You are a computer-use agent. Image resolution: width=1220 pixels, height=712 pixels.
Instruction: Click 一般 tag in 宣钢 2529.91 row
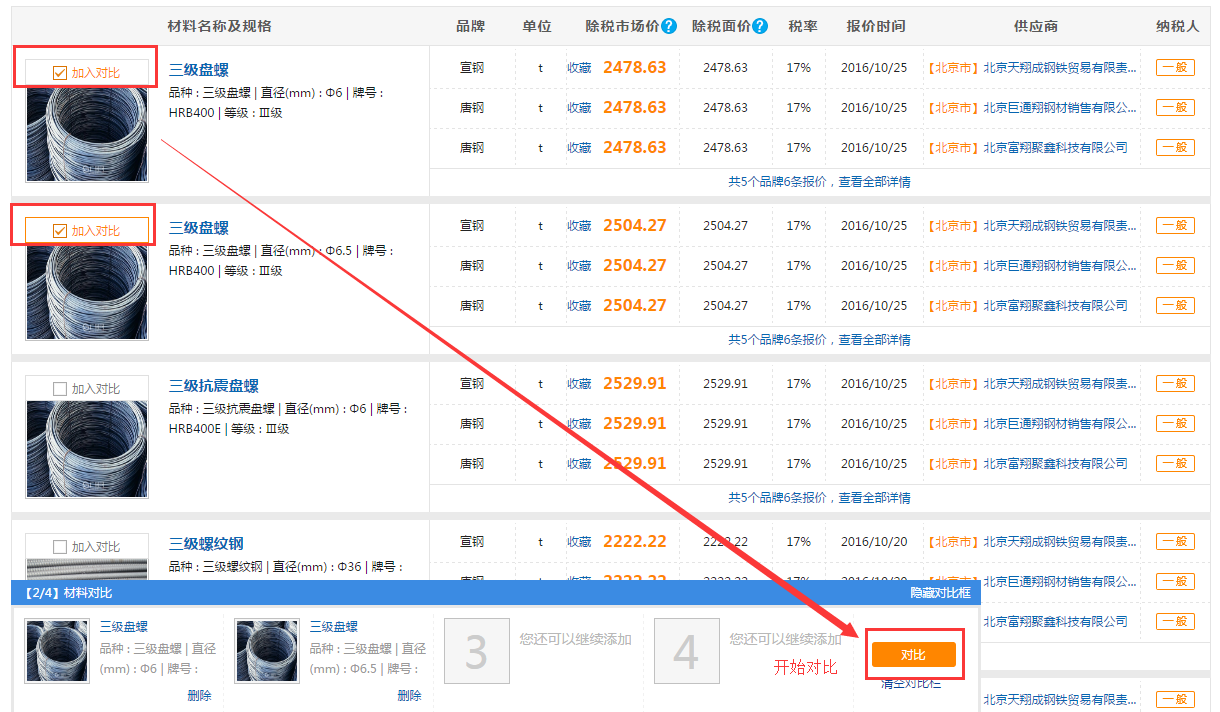[1175, 384]
